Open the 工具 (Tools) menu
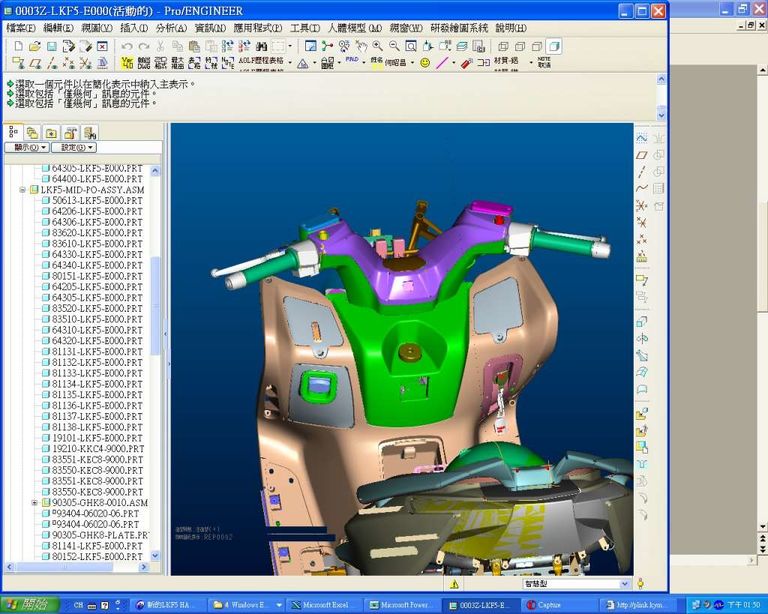This screenshot has height=614, width=768. coord(304,28)
